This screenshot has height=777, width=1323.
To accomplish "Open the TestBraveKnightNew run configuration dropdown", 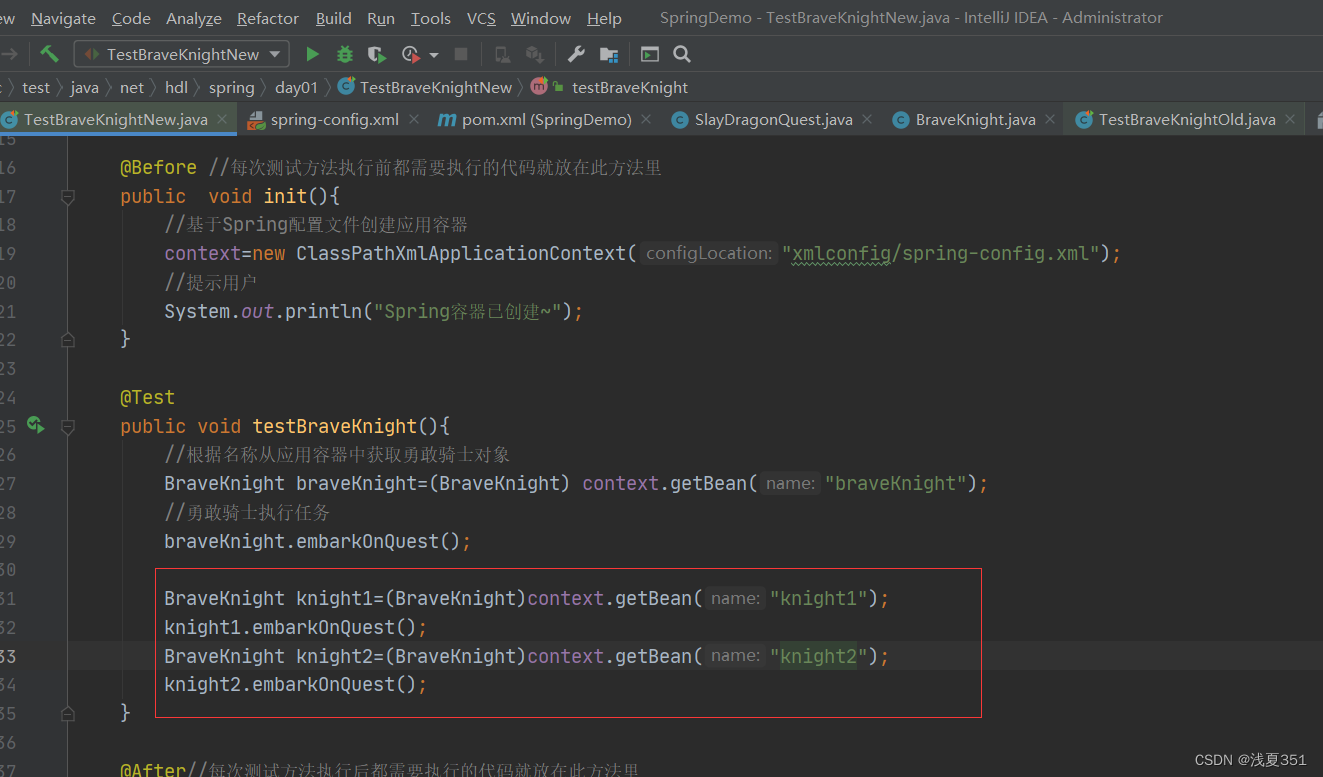I will pyautogui.click(x=182, y=54).
